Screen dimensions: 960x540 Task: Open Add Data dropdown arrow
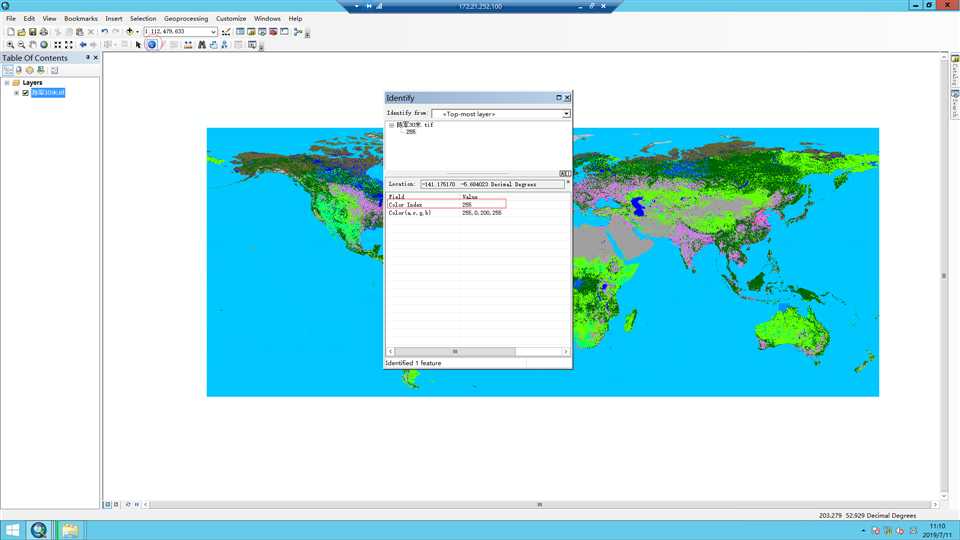click(137, 32)
